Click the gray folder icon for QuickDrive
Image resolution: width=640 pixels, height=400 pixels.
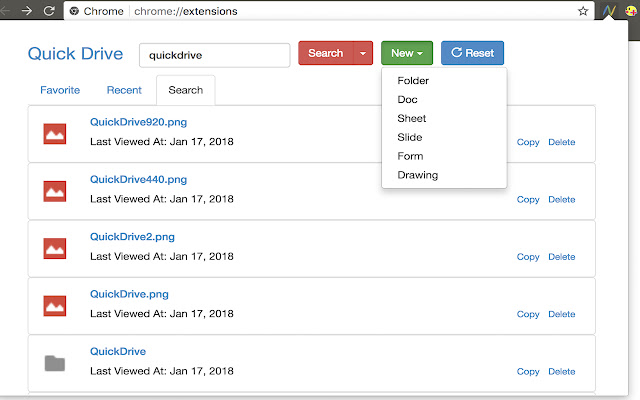tap(55, 363)
